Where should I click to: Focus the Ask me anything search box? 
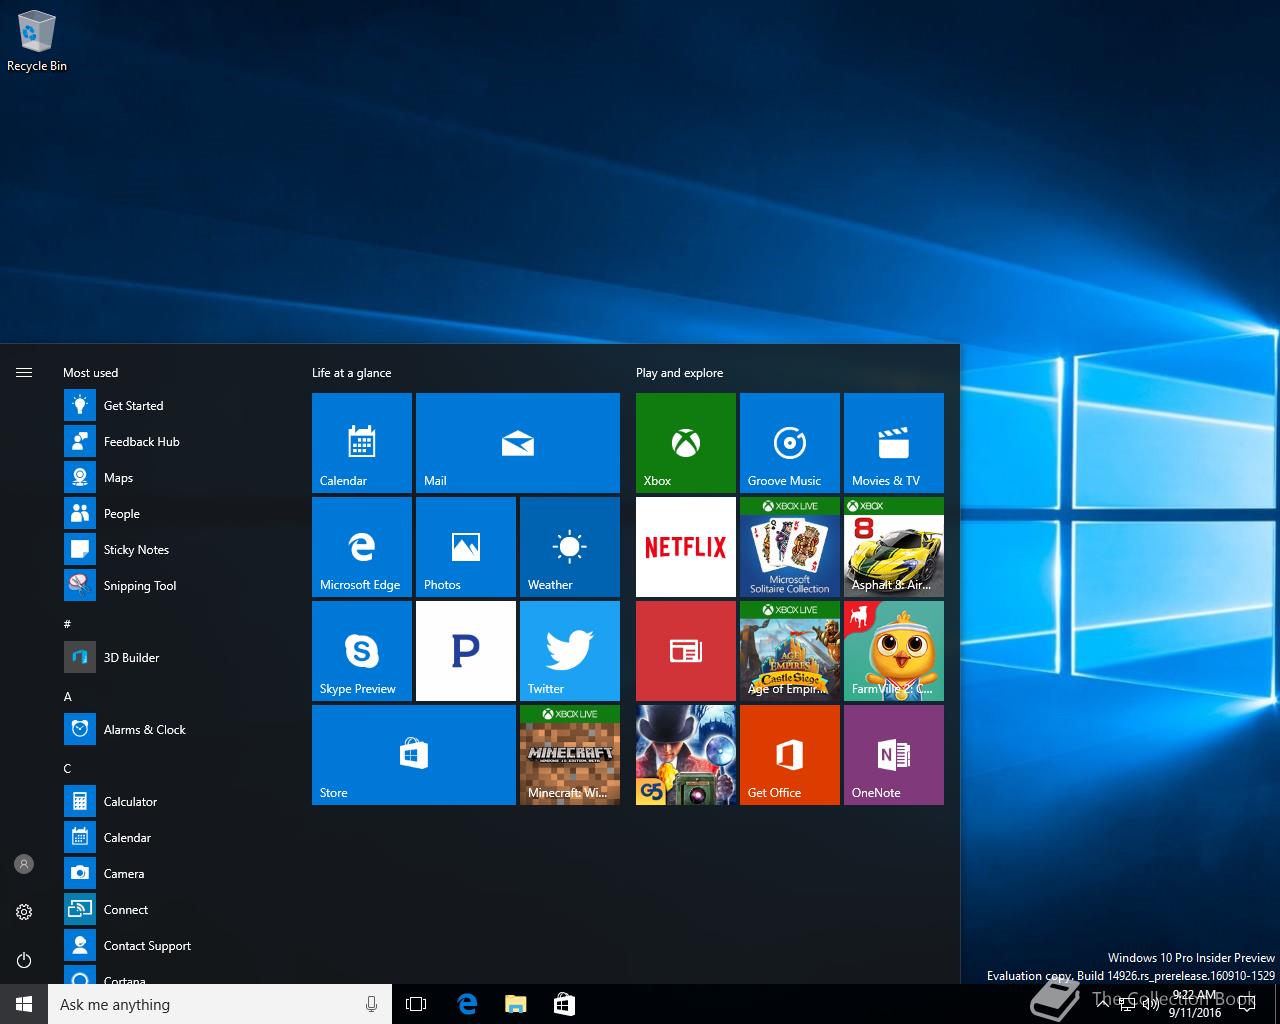220,1004
